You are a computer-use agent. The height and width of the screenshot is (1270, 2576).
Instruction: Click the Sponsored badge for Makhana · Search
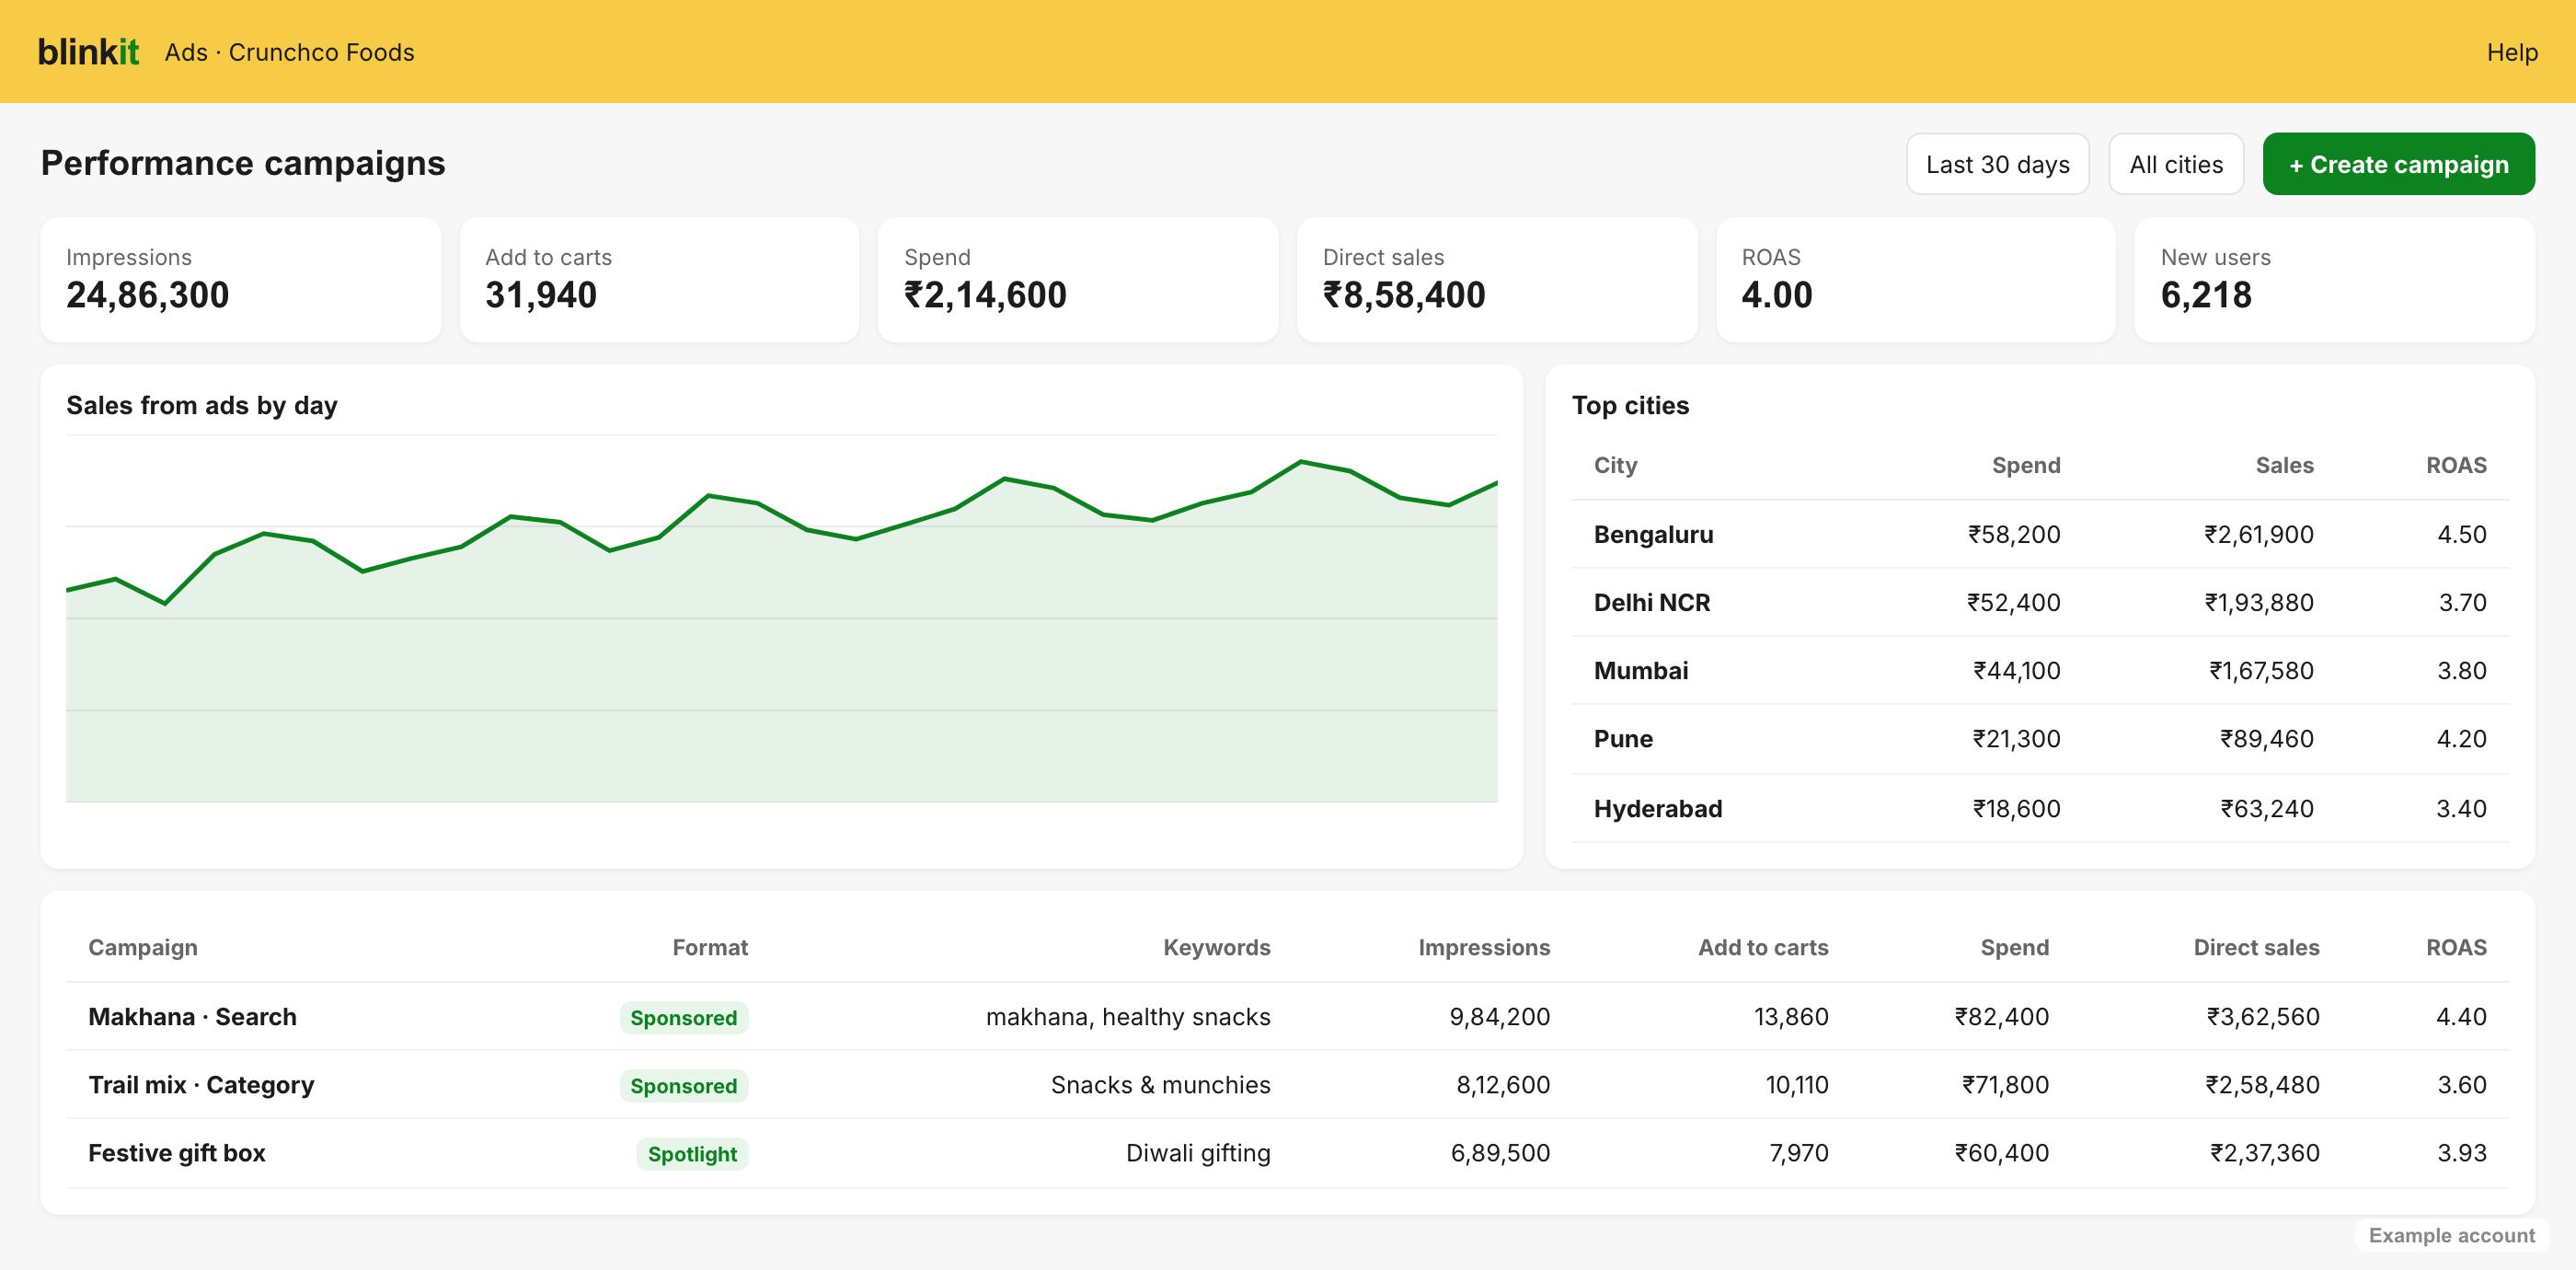click(x=684, y=1017)
